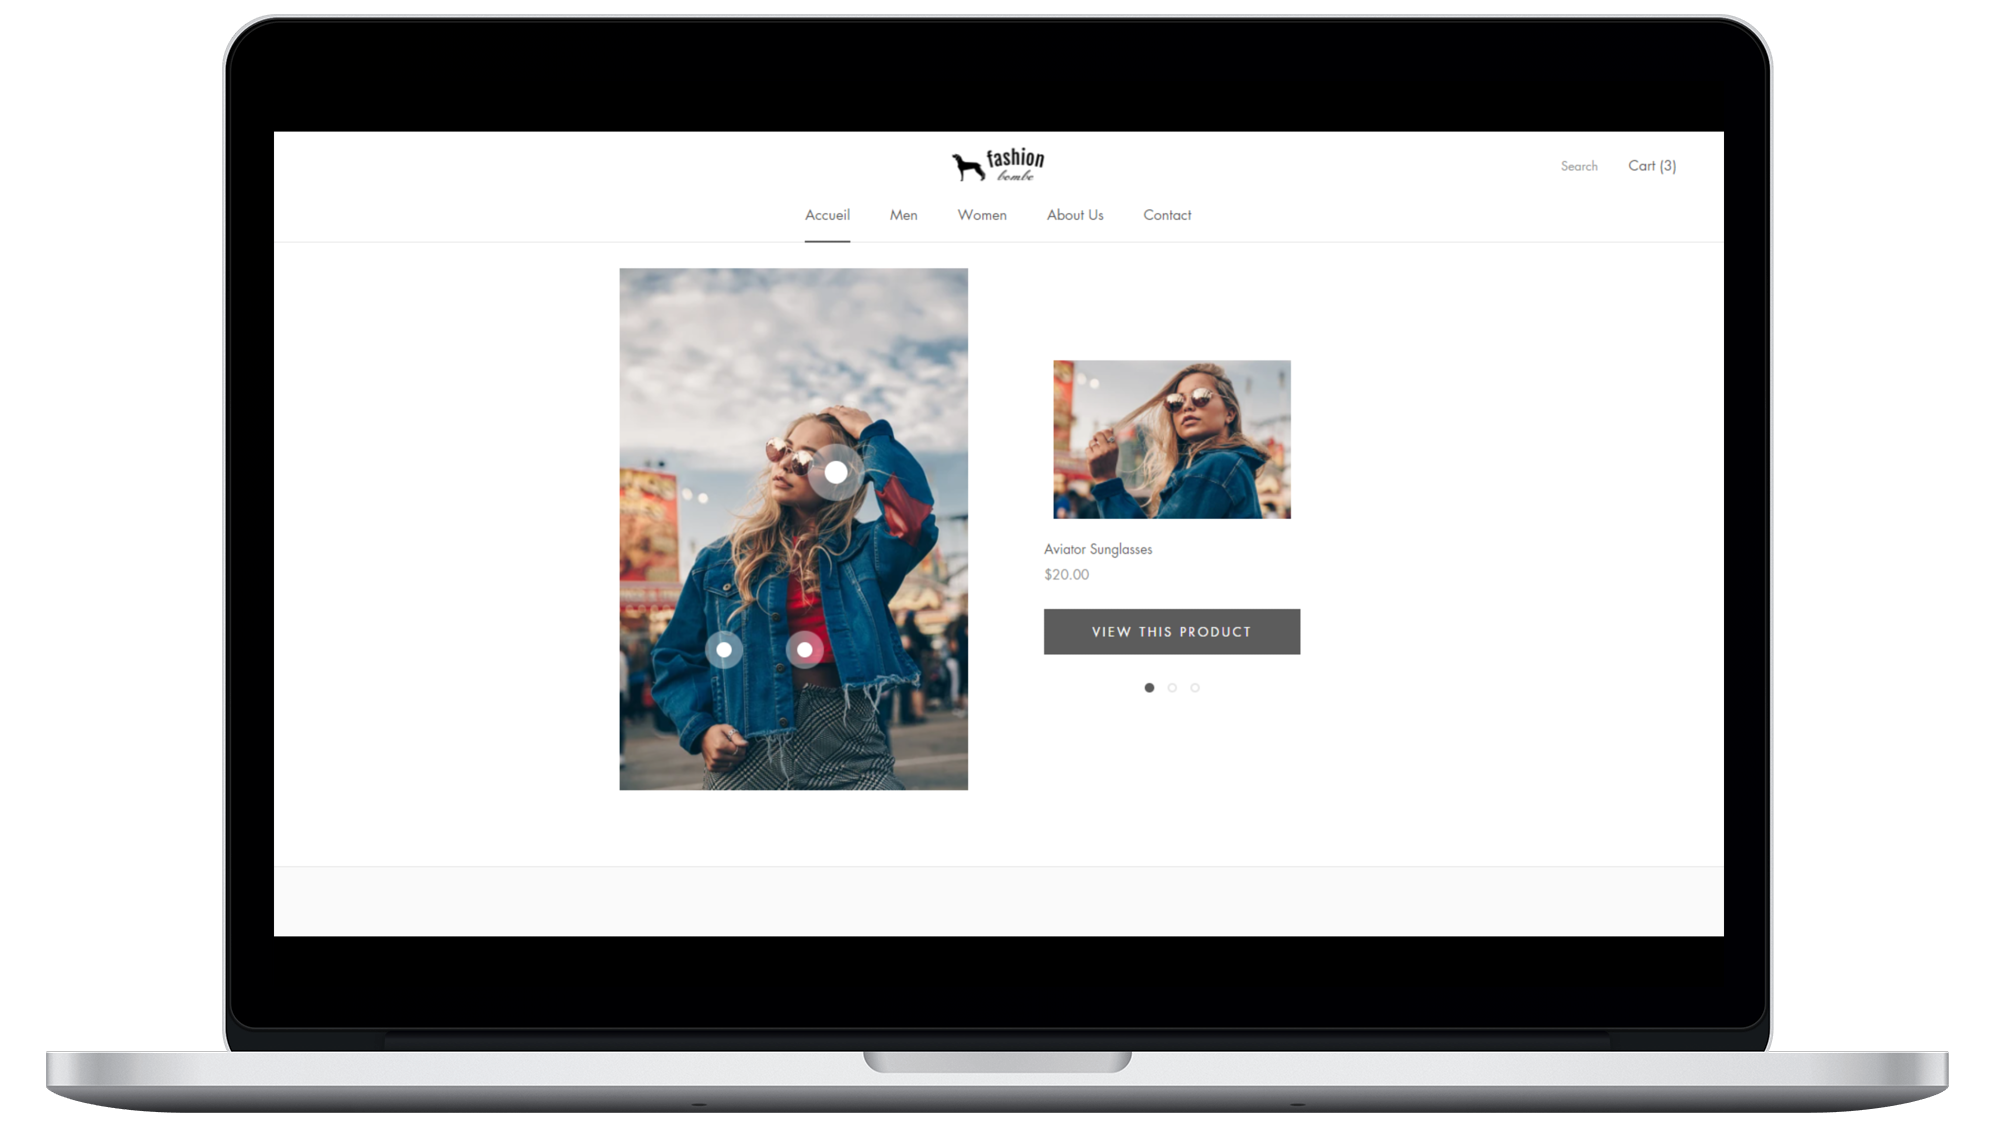
Task: Navigate to the Contact menu item
Action: pyautogui.click(x=1167, y=215)
